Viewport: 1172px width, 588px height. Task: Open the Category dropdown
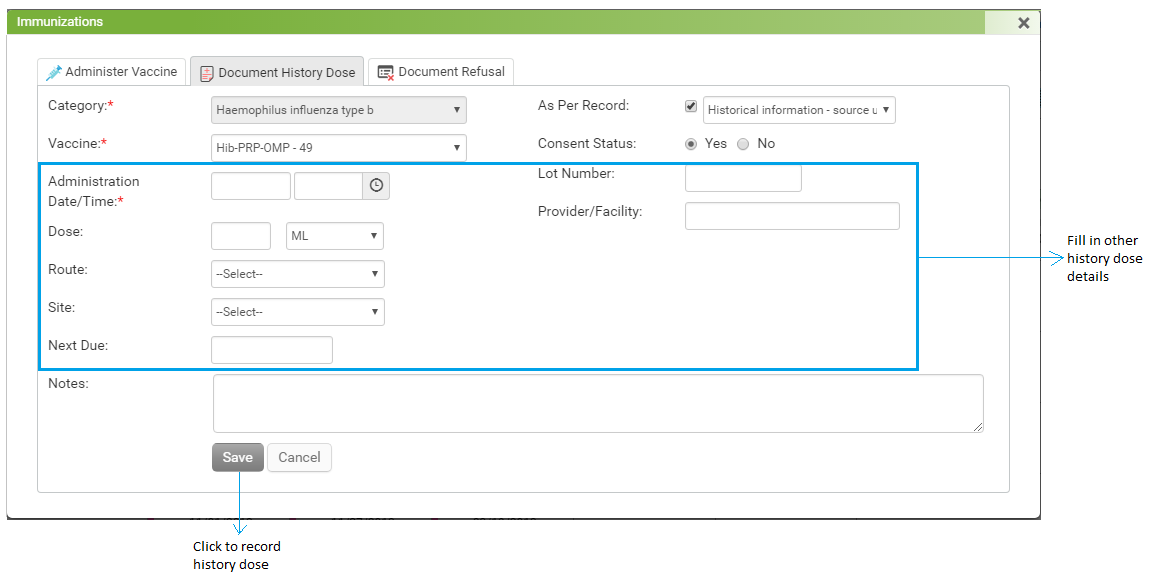(338, 110)
